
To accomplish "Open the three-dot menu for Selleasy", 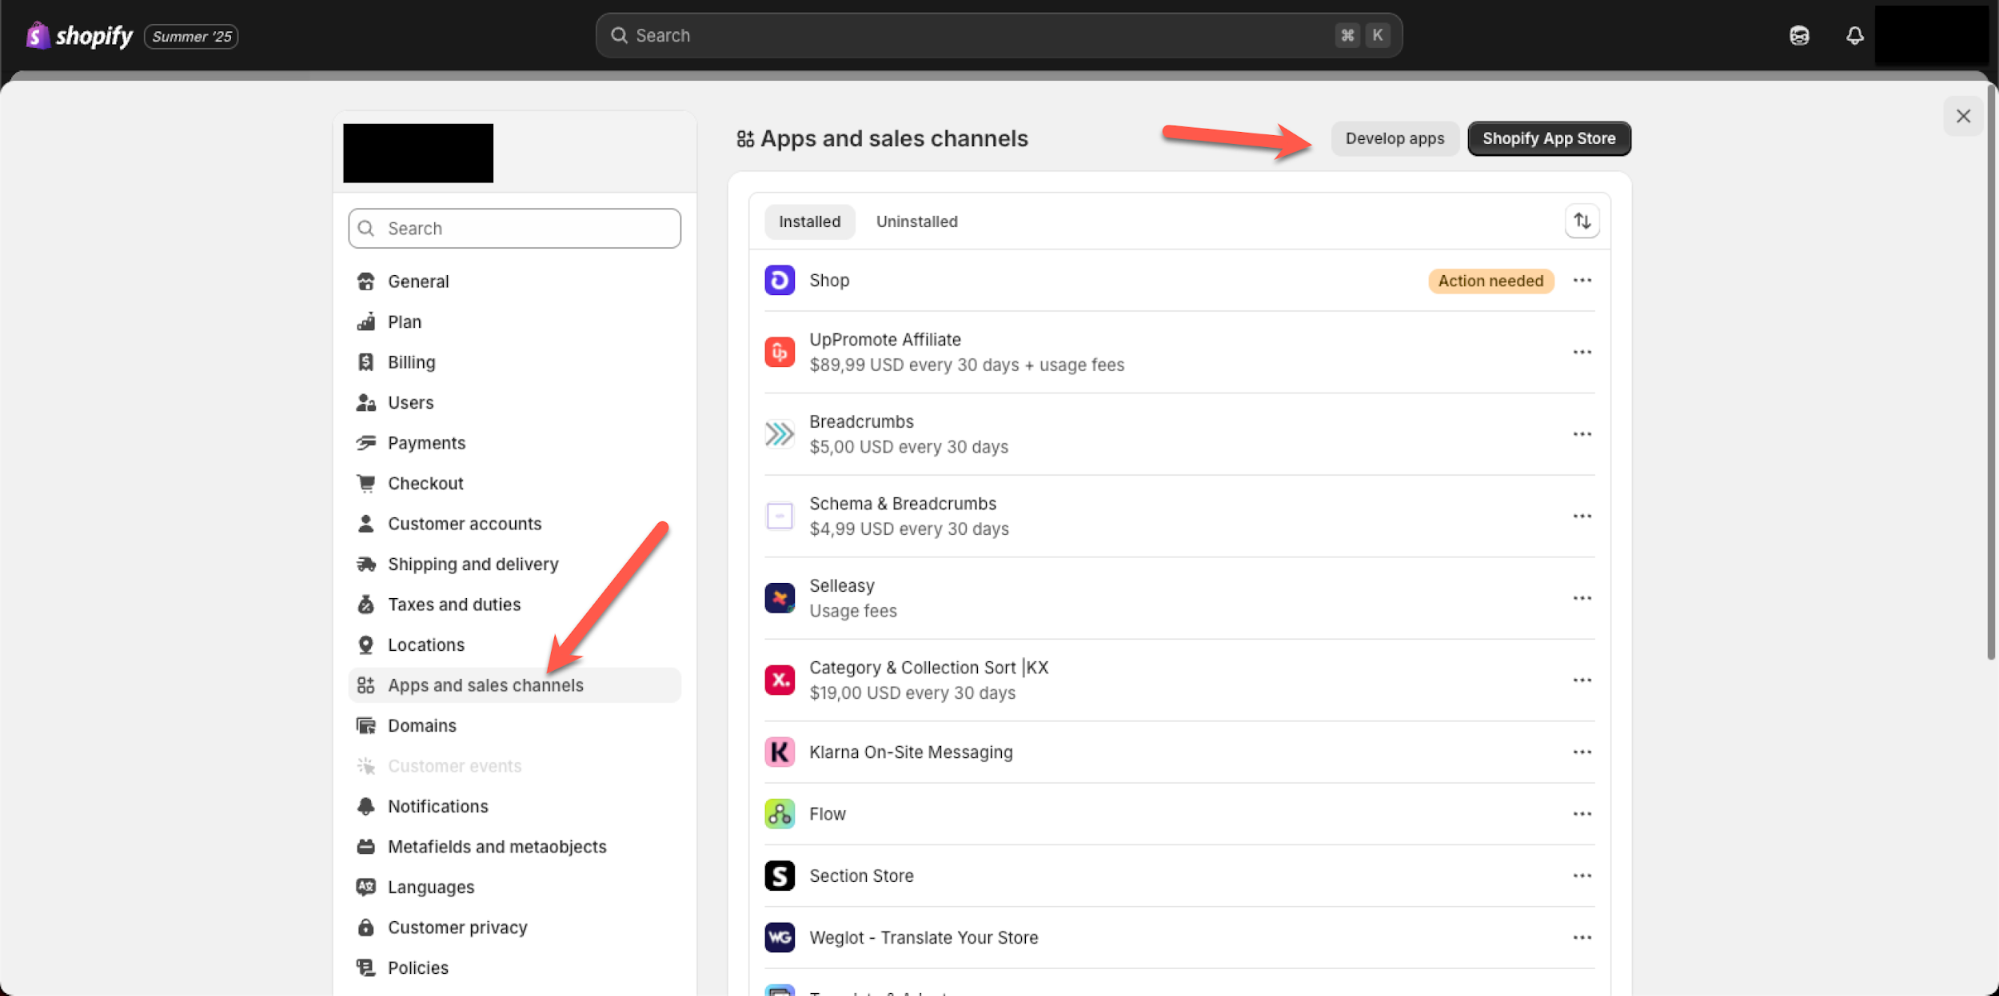I will click(1581, 597).
